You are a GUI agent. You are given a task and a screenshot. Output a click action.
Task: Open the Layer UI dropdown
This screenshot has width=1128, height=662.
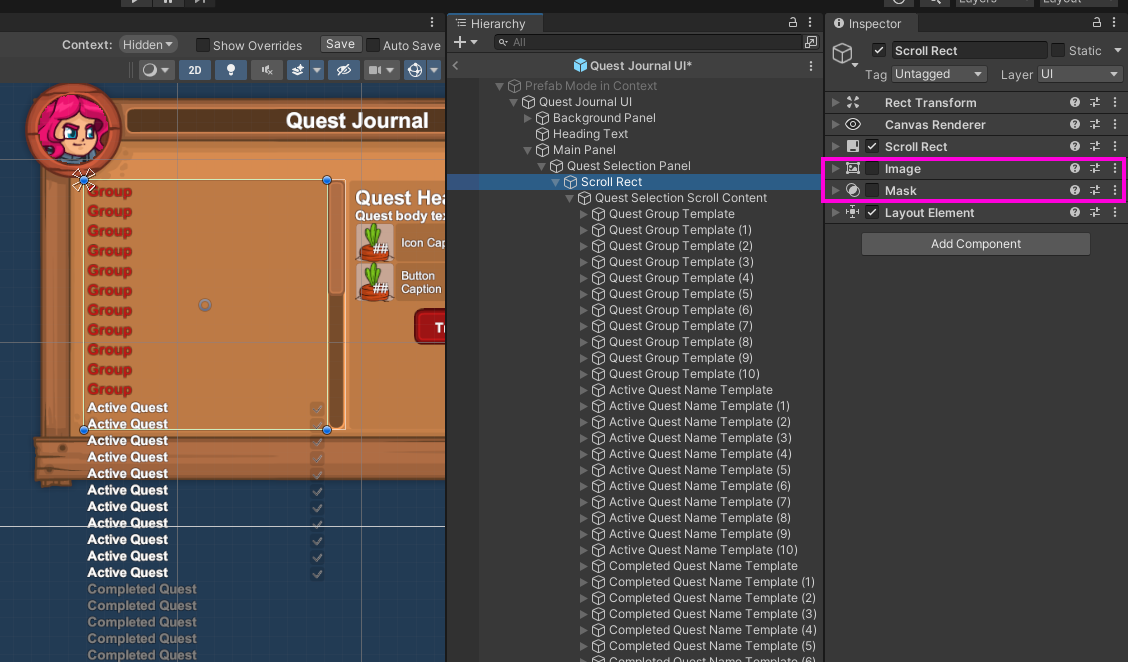[1080, 74]
